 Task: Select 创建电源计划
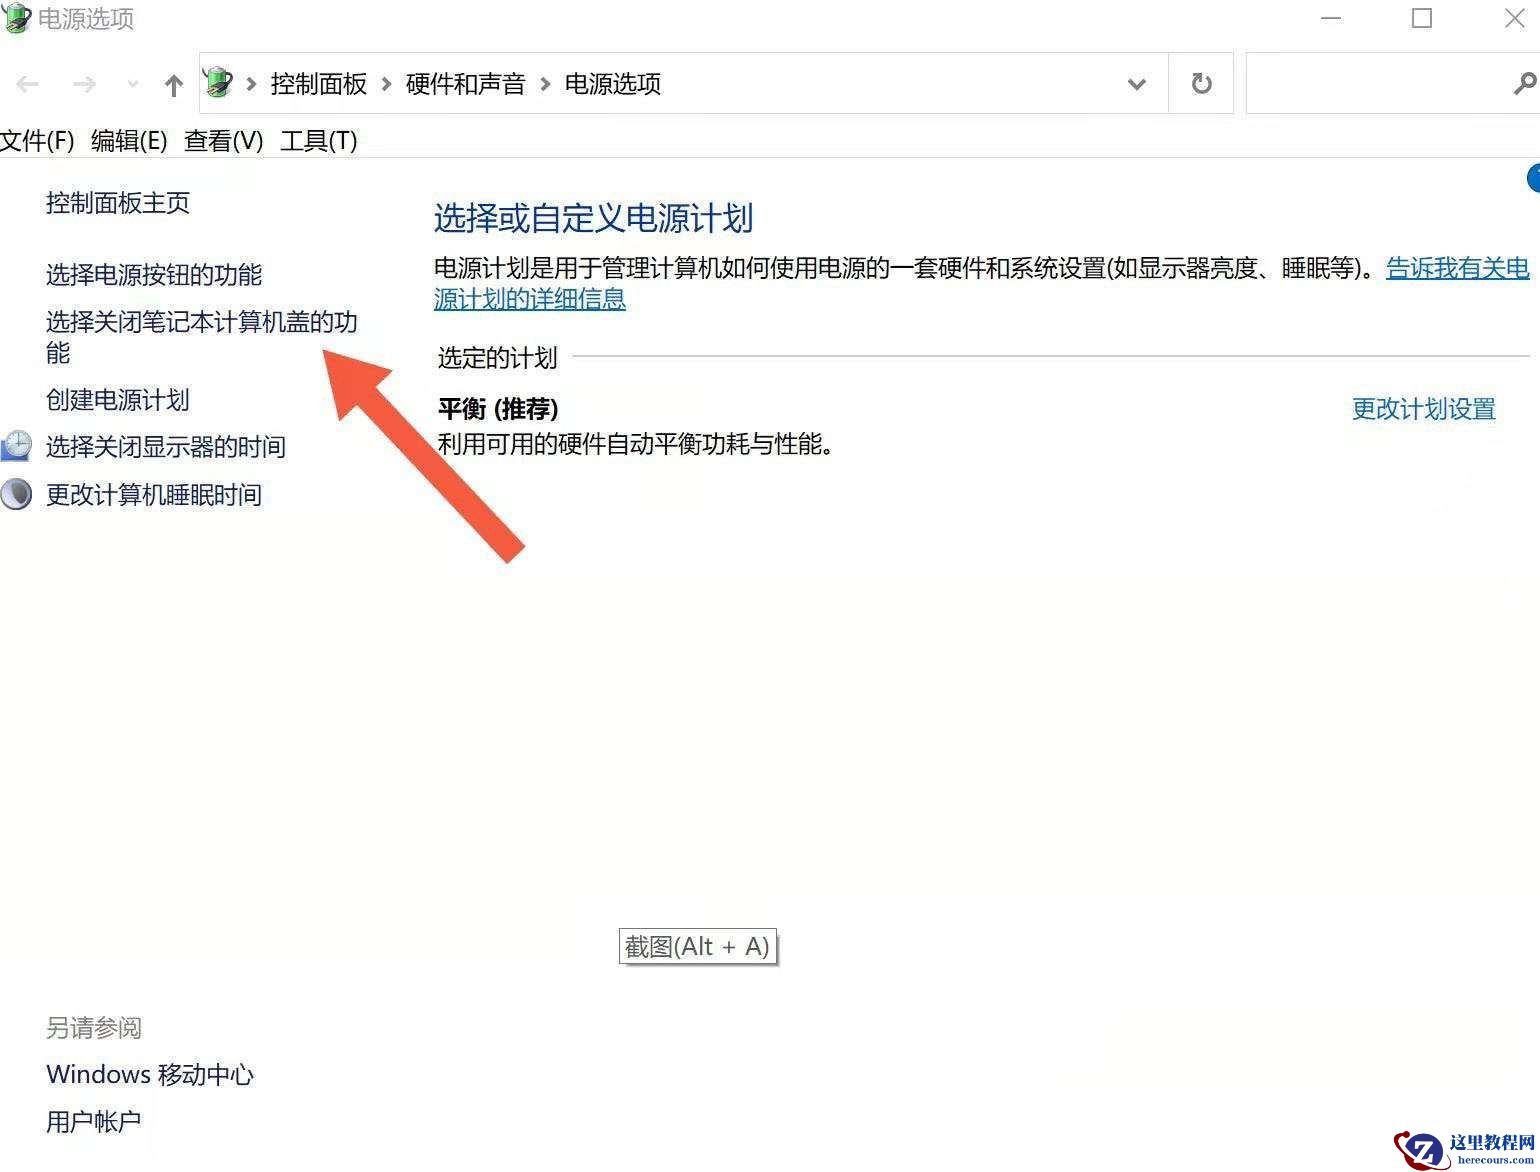117,400
